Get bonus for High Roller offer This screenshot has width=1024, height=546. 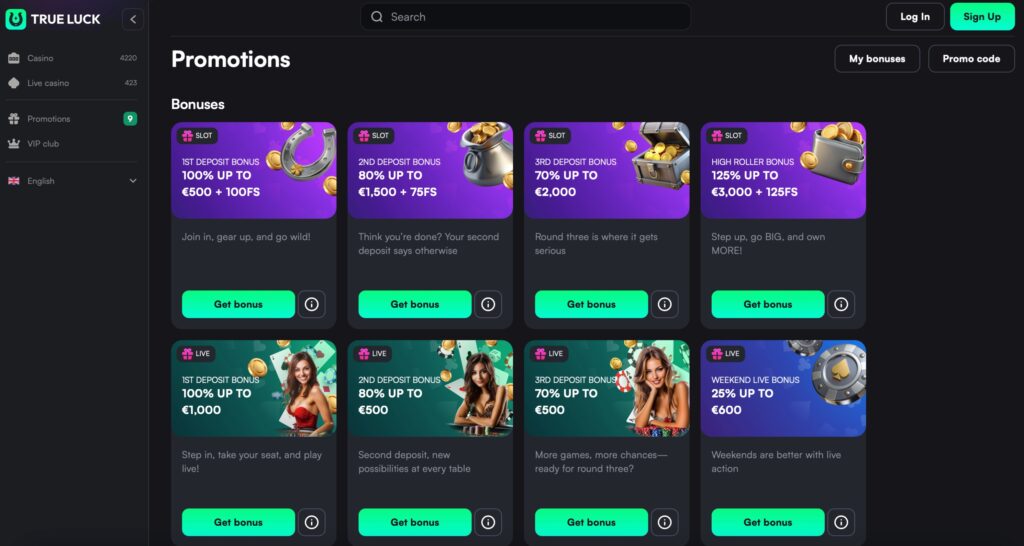[x=767, y=304]
